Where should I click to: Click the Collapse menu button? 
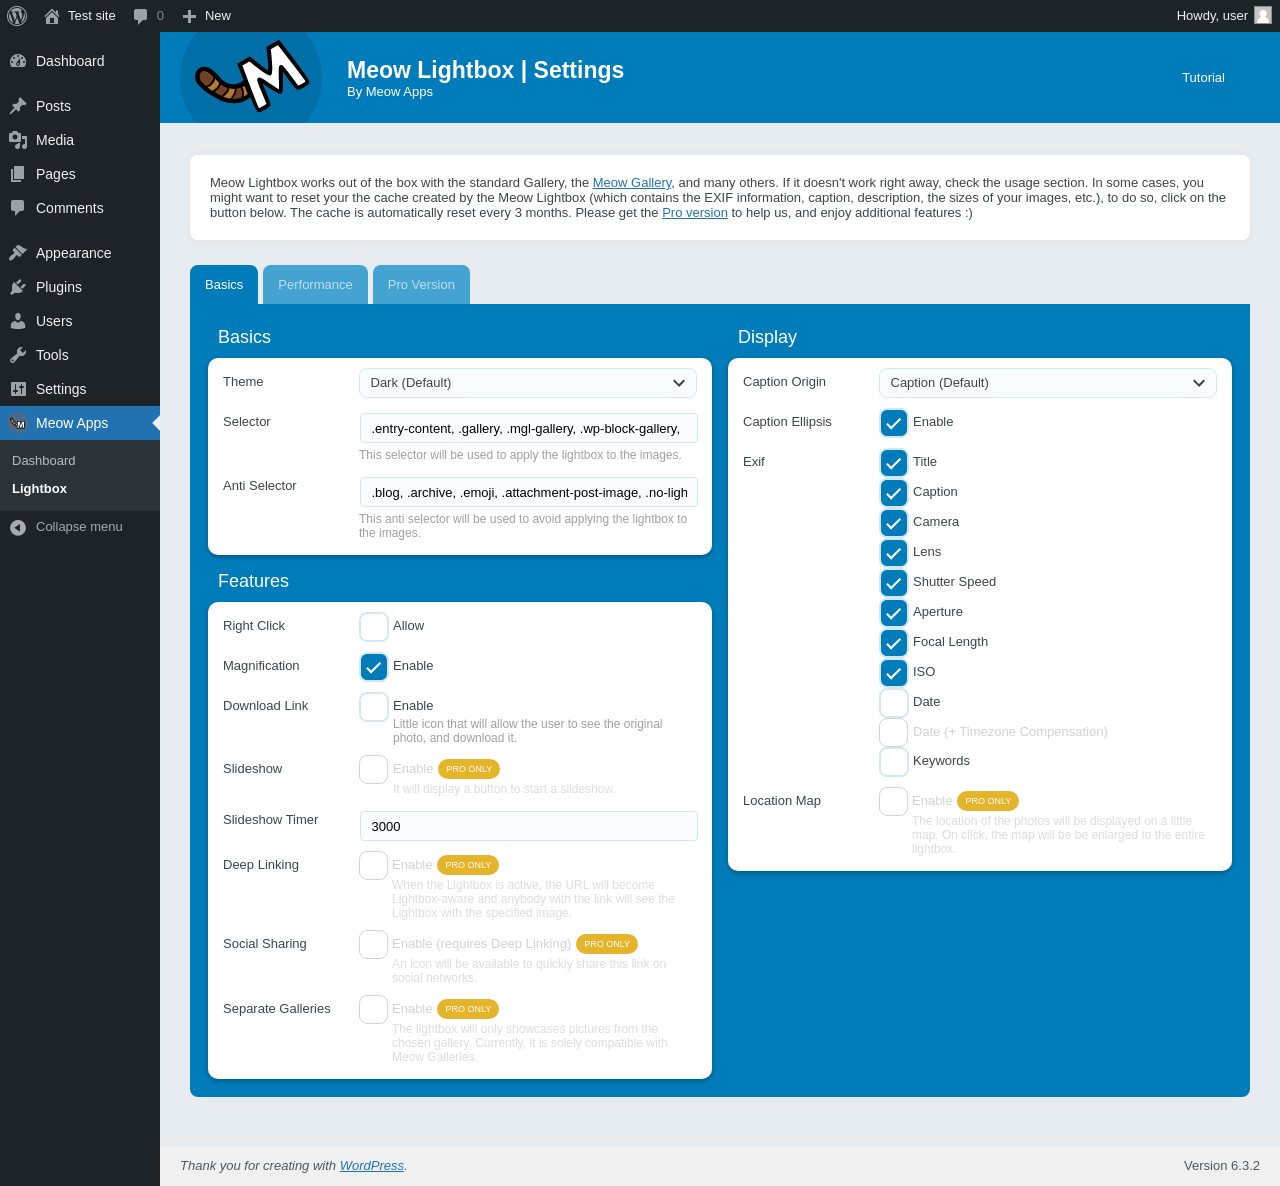[x=80, y=527]
